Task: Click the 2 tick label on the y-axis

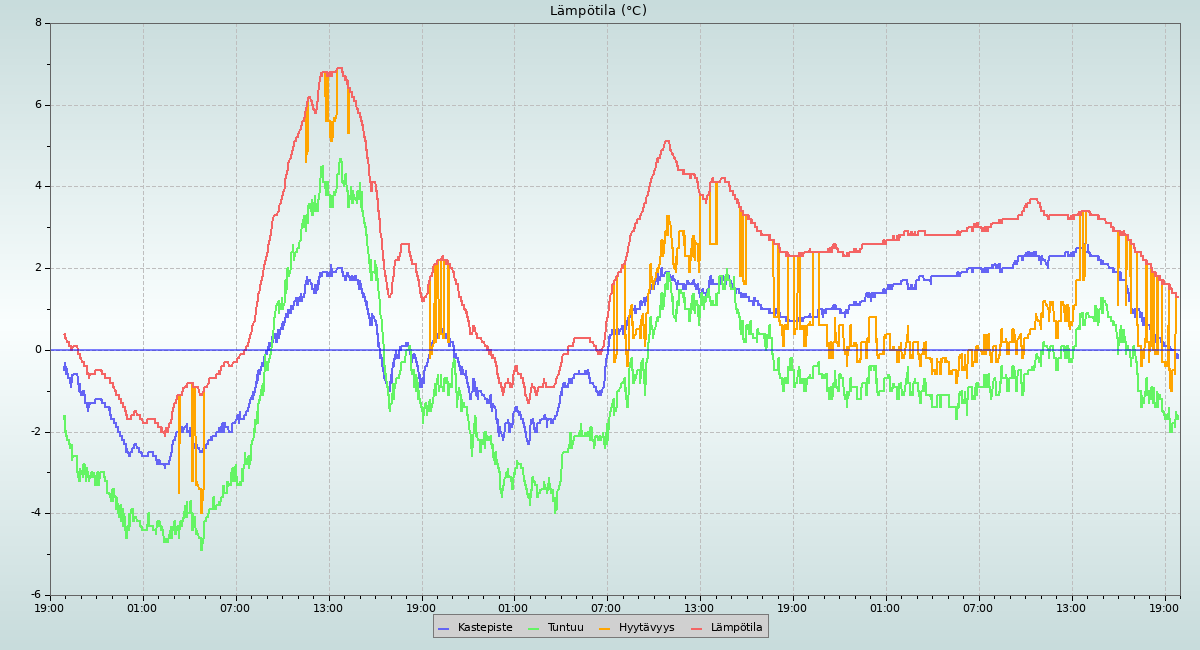Action: (x=38, y=268)
